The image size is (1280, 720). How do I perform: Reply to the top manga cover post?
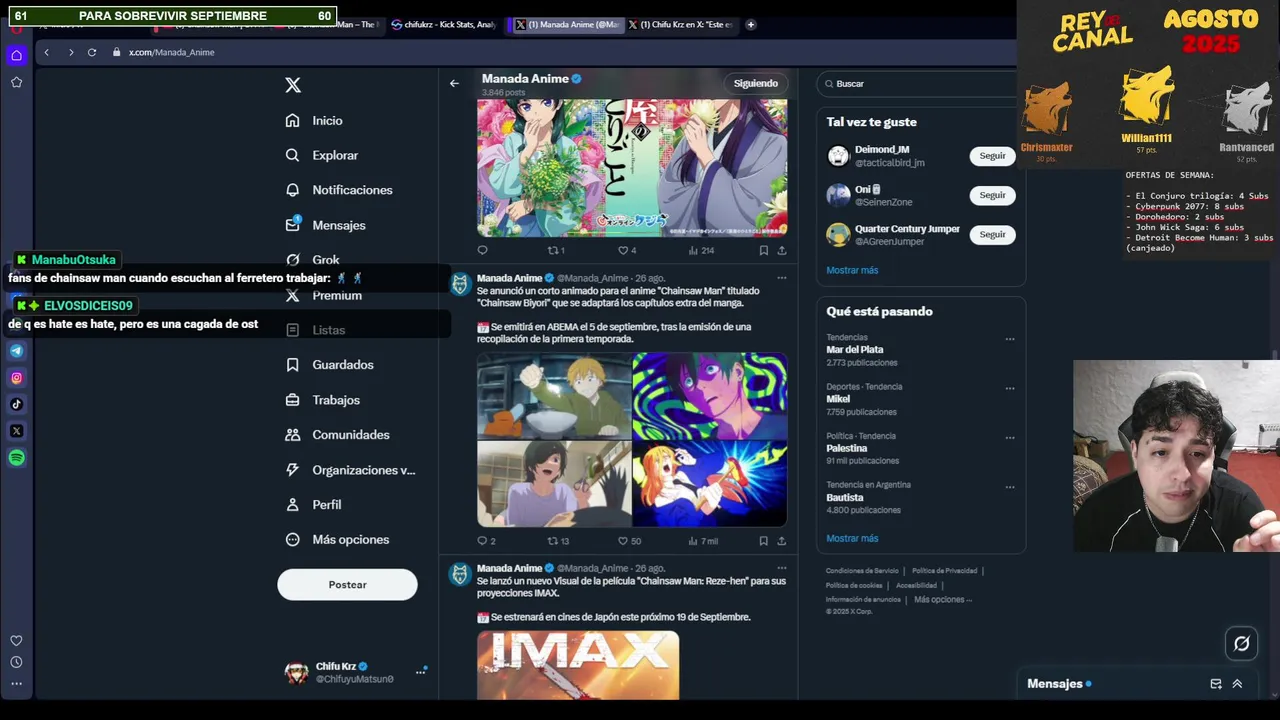coord(483,251)
